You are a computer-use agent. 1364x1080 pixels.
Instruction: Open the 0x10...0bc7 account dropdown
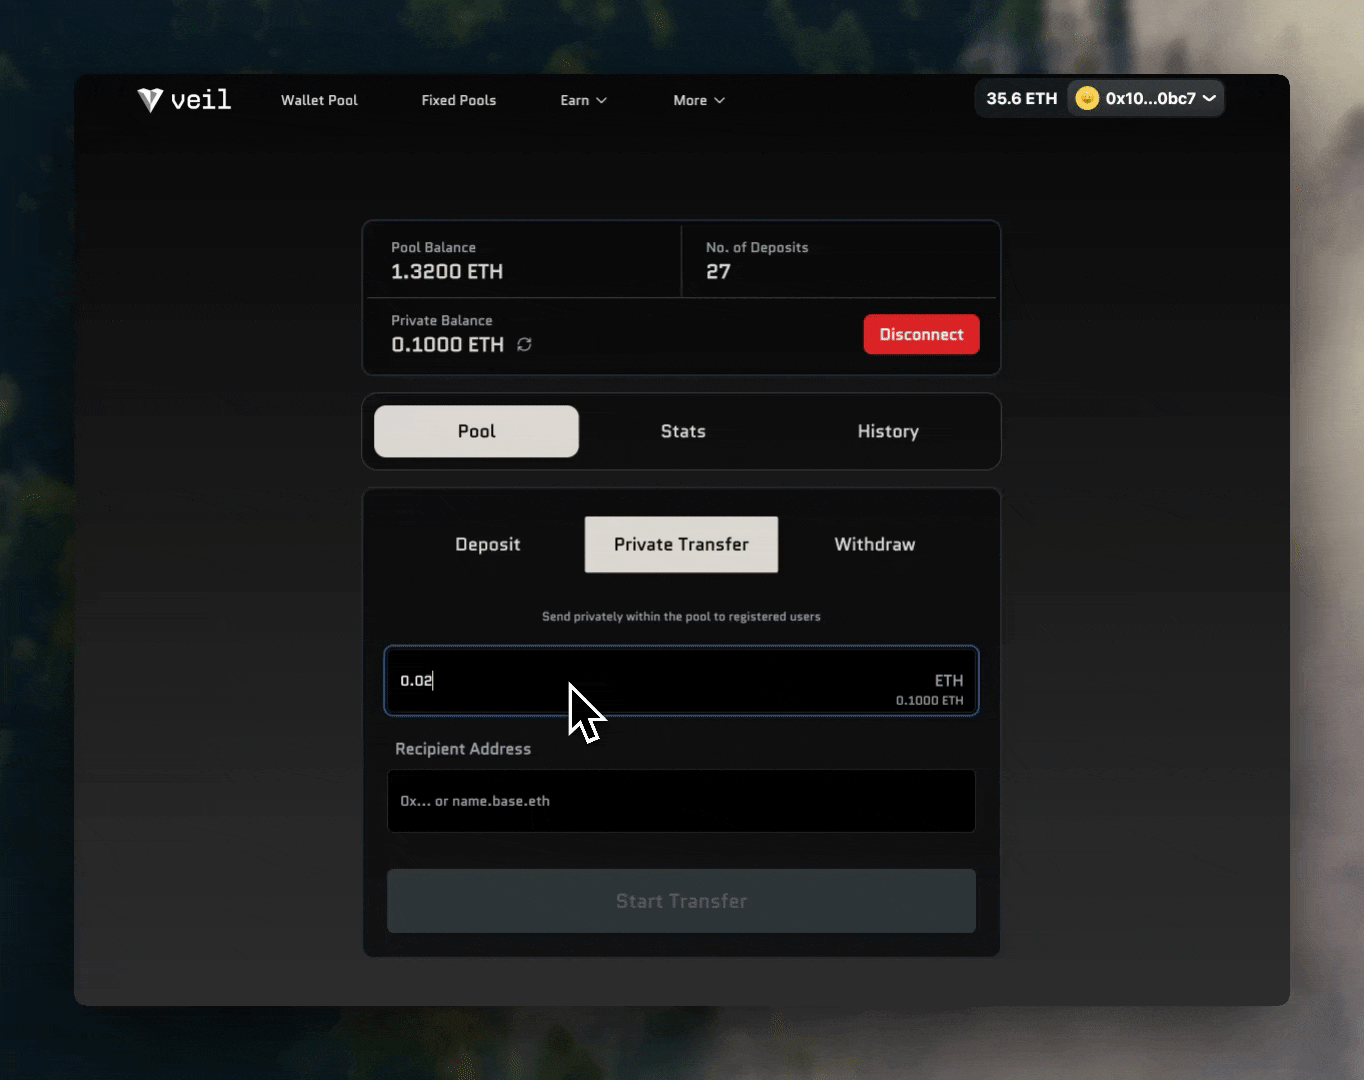coord(1146,98)
